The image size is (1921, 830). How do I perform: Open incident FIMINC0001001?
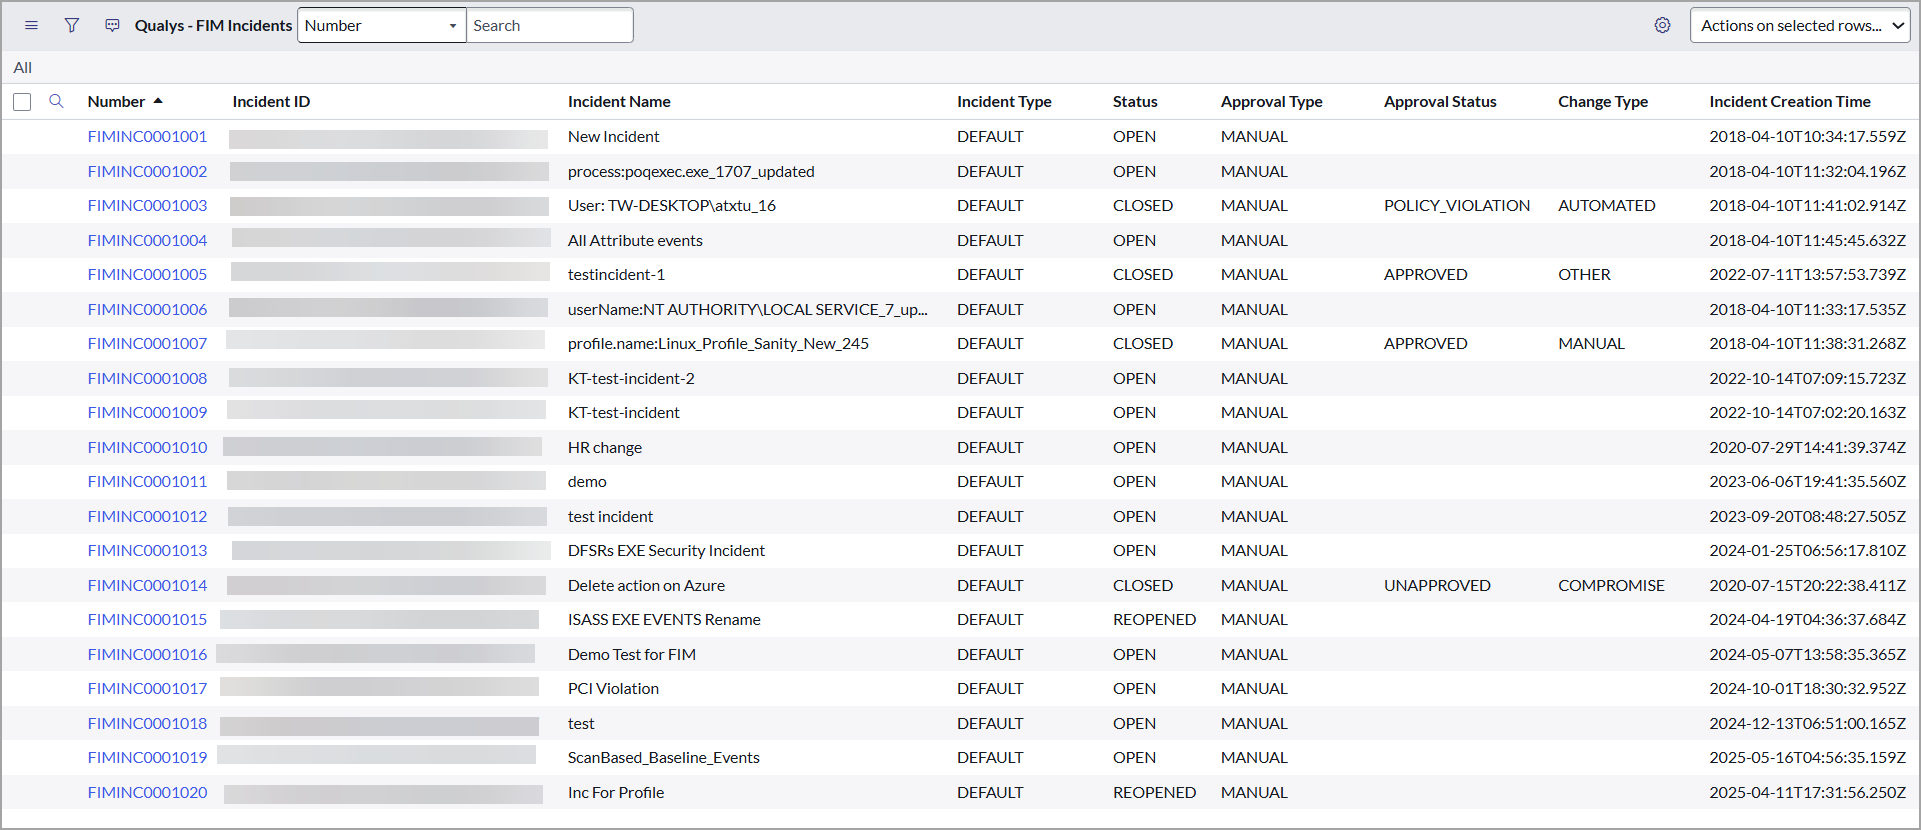pos(147,137)
